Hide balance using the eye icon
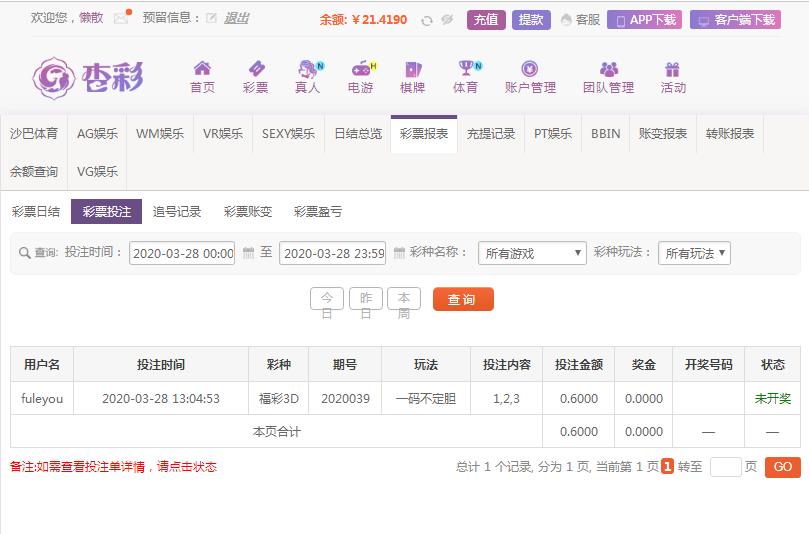 pyautogui.click(x=447, y=20)
